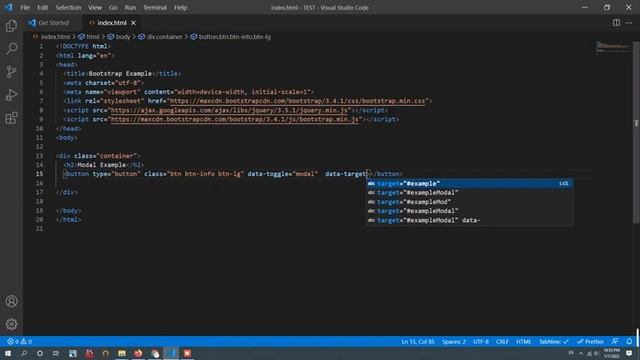Viewport: 640px width, 360px height.
Task: Click the Bootstrap Example title text on line 4
Action: 120,74
